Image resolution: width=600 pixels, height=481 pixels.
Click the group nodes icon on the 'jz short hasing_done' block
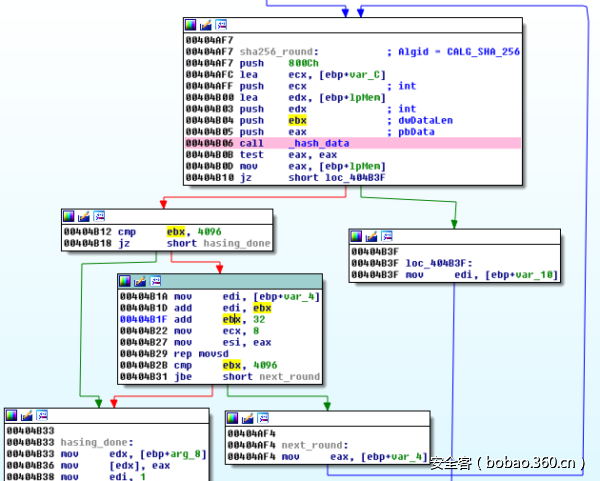click(x=98, y=216)
